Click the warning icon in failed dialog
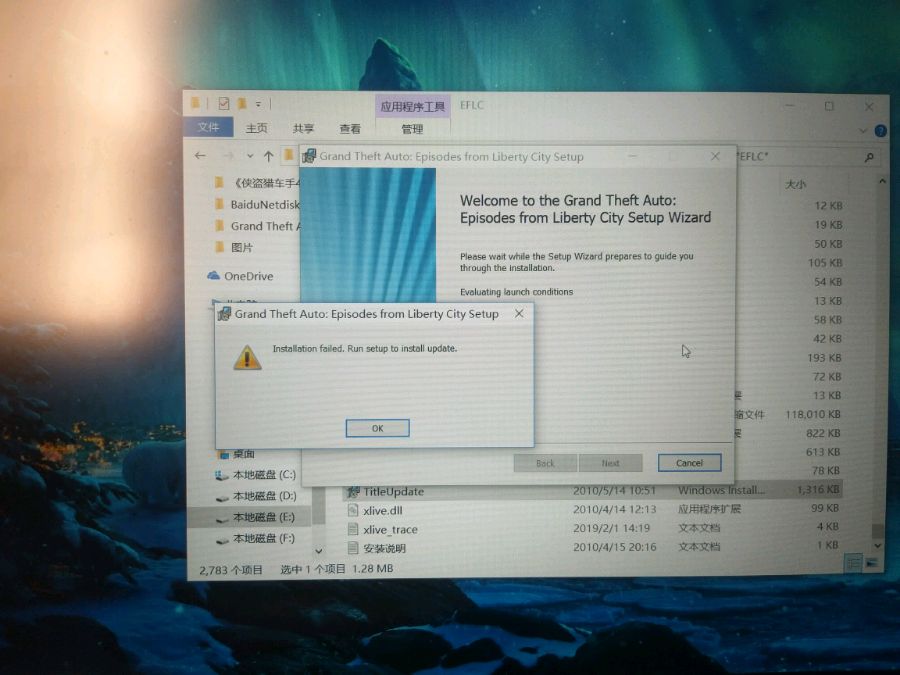 pyautogui.click(x=247, y=357)
